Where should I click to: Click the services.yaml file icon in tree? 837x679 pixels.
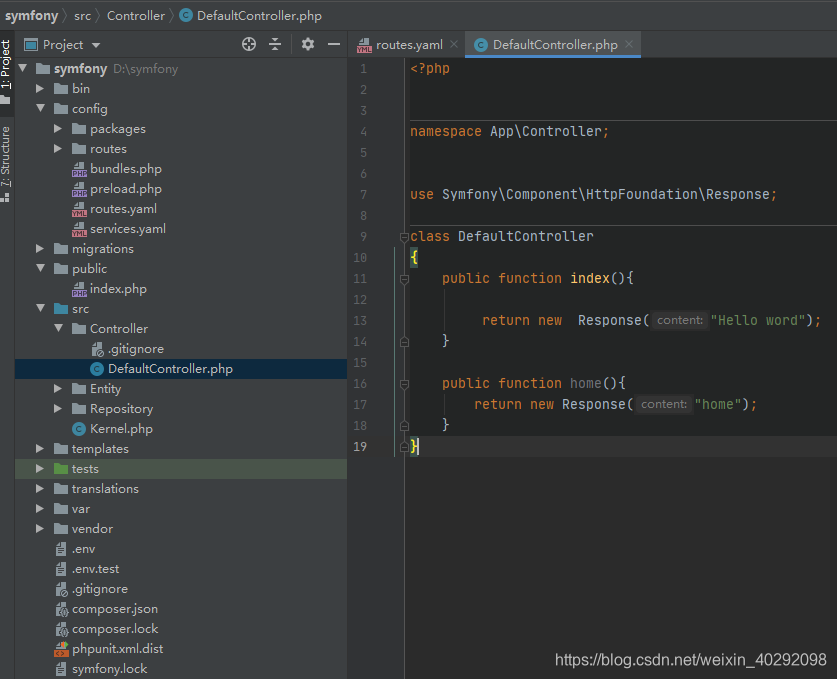(79, 228)
